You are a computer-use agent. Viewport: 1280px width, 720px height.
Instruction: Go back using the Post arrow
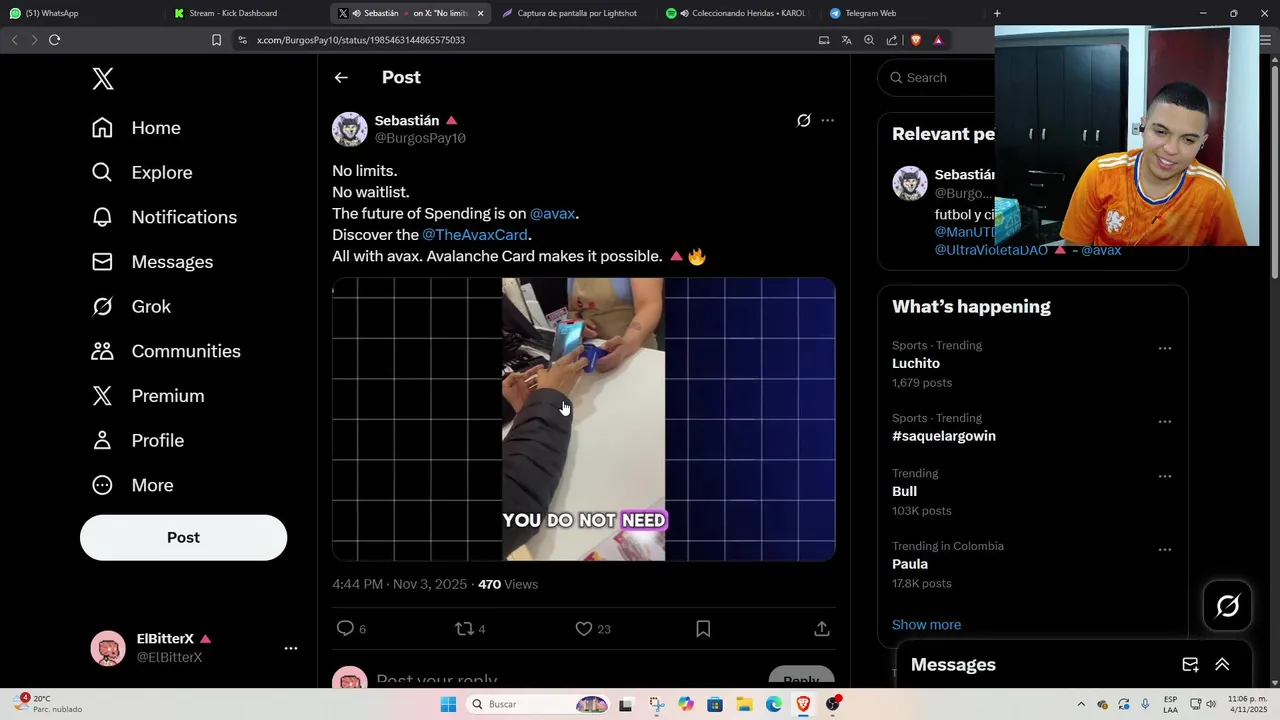pos(341,78)
